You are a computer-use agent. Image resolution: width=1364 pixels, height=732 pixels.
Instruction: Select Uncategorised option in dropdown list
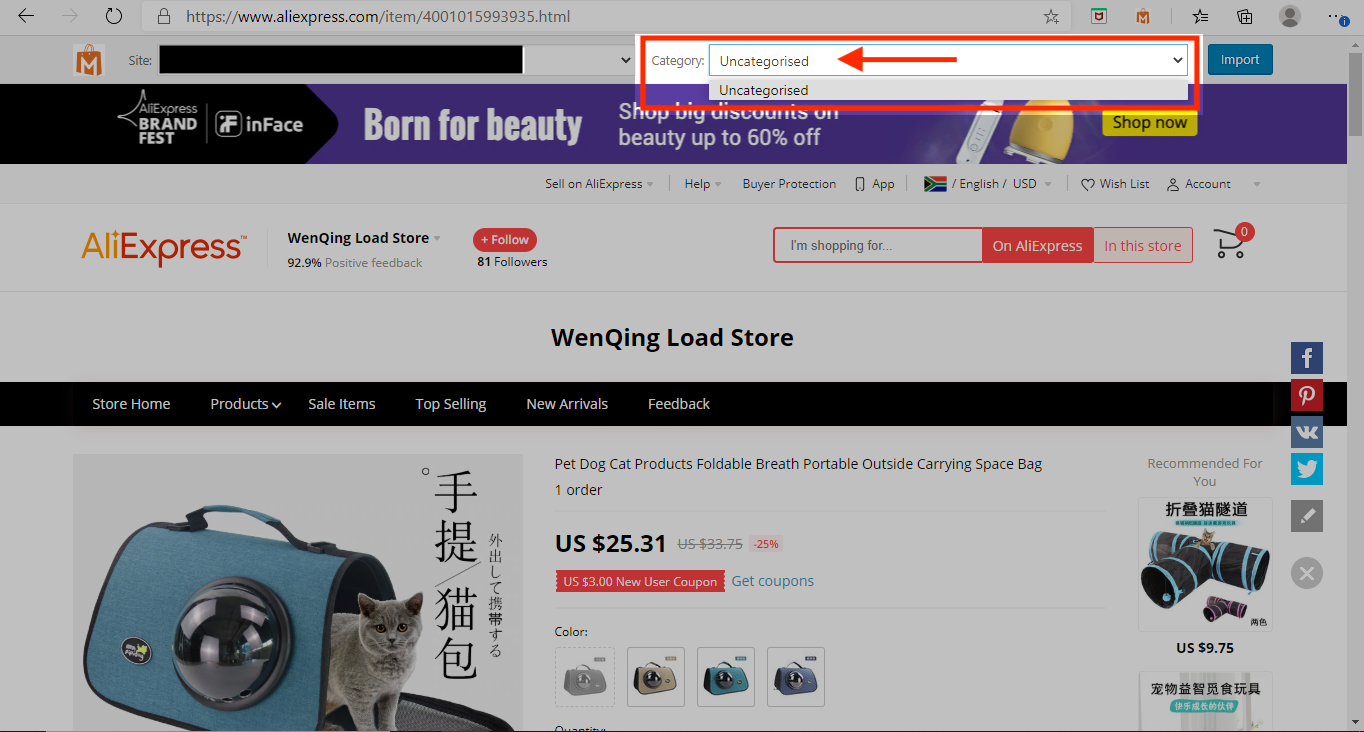tap(948, 90)
